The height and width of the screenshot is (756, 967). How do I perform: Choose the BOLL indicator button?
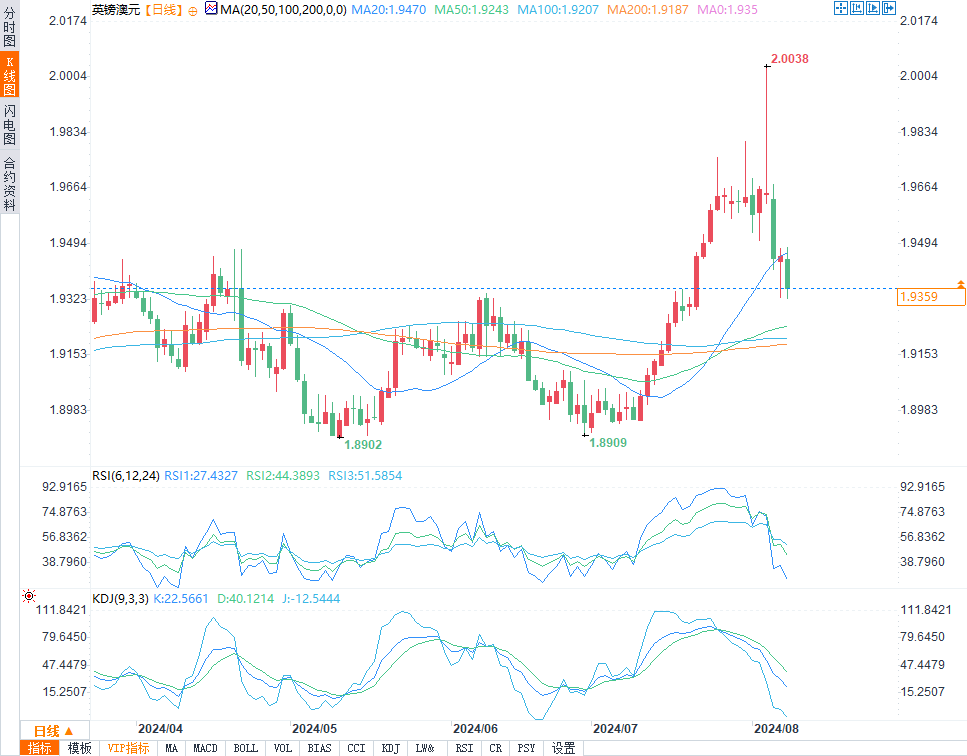pos(245,748)
